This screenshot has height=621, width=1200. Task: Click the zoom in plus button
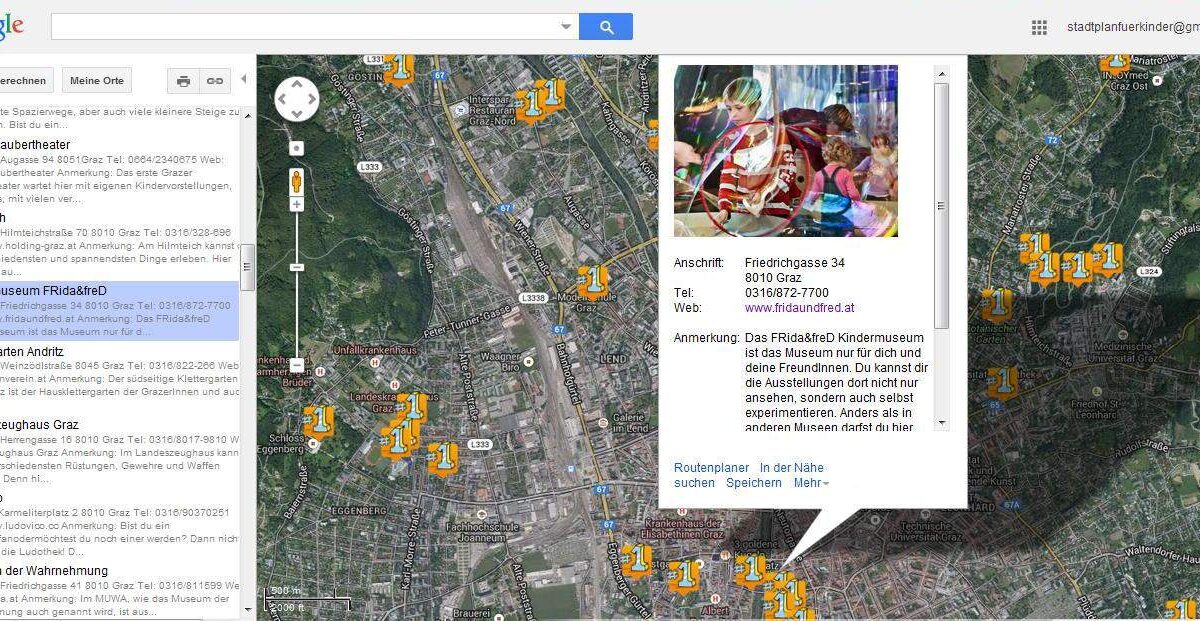297,204
